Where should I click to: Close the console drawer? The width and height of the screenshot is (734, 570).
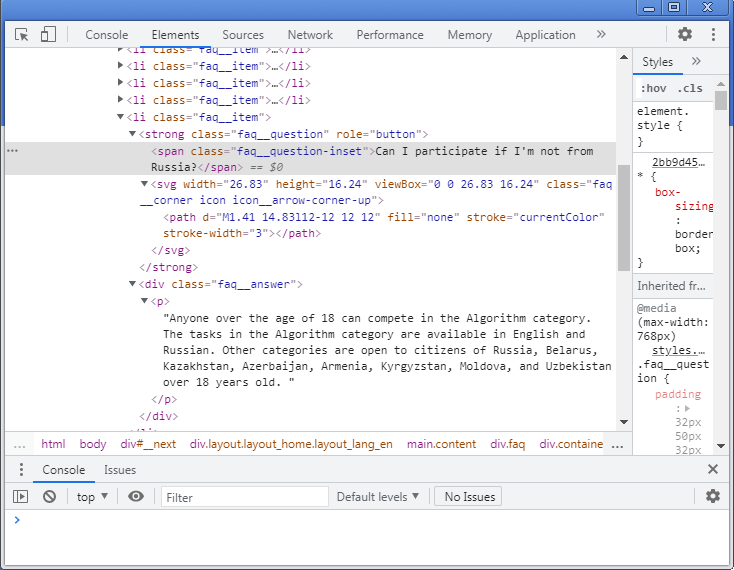click(712, 469)
